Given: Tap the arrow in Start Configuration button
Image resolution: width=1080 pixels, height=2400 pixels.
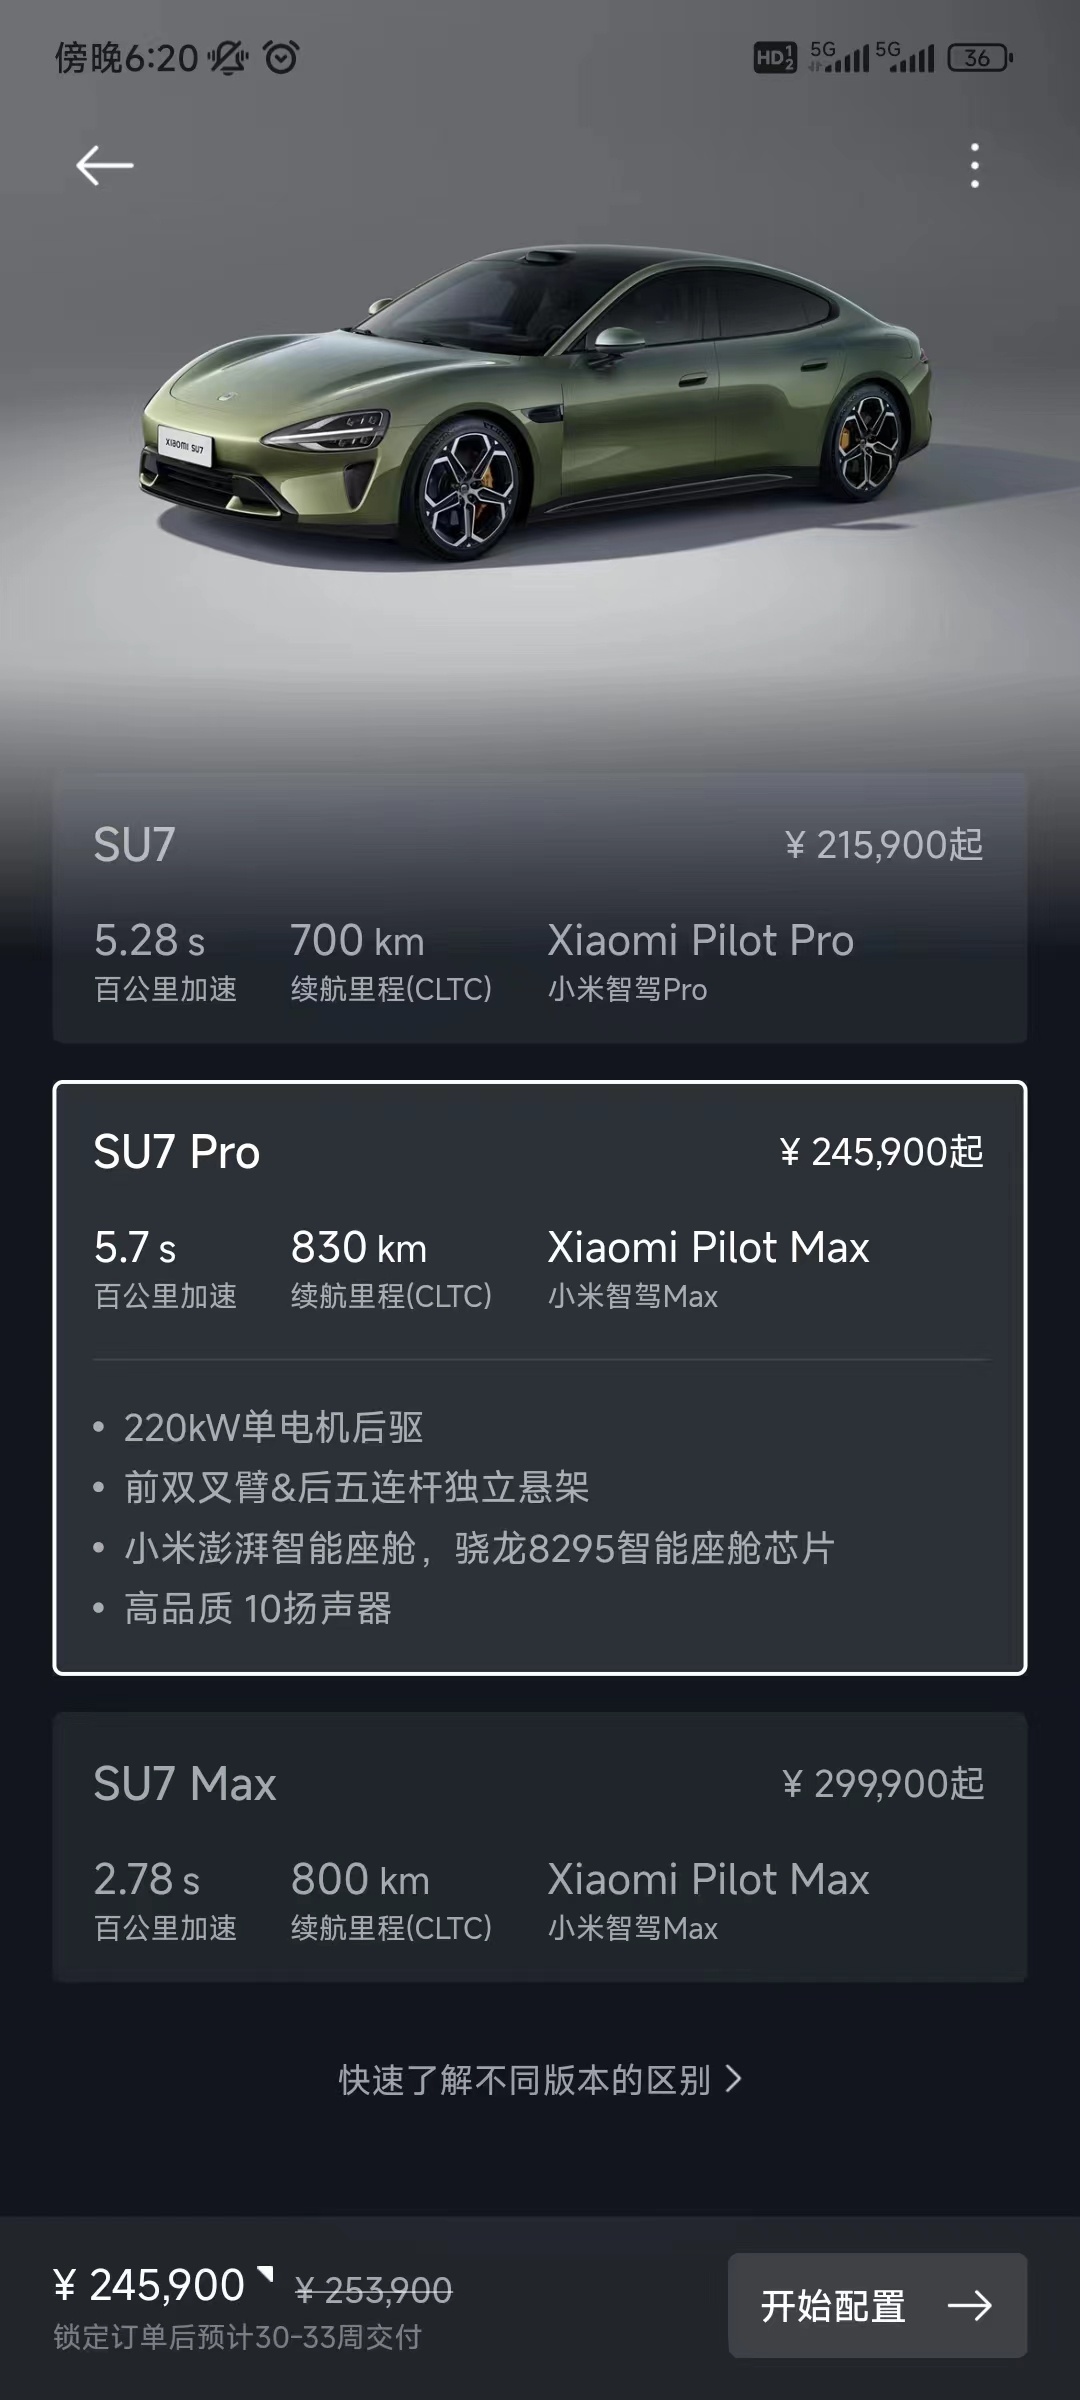Looking at the screenshot, I should (x=969, y=2306).
